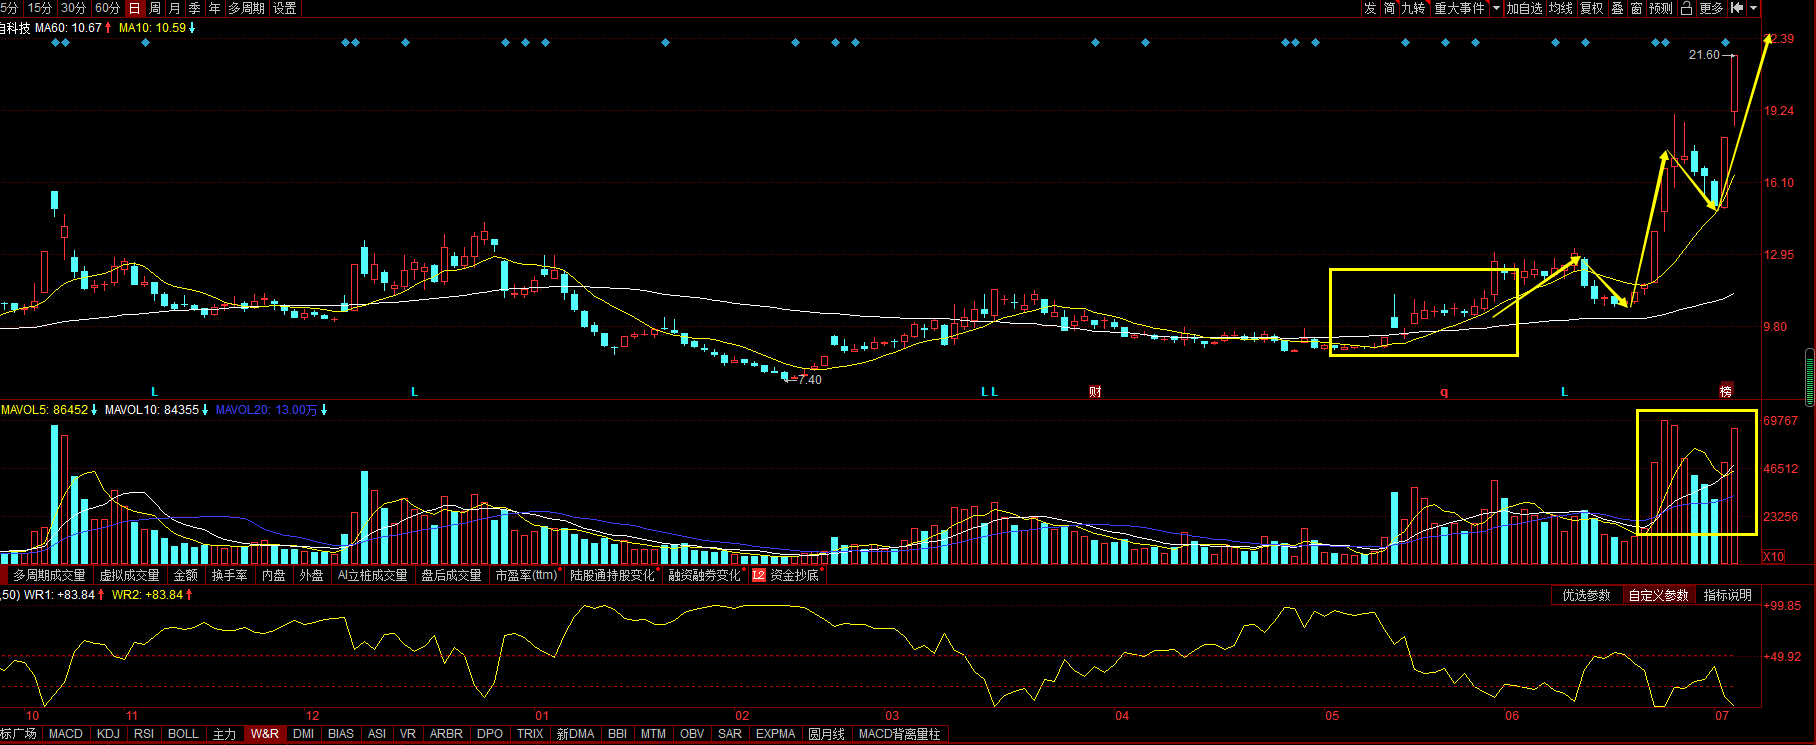Select the W&R indicator tab
This screenshot has height=745, width=1816.
(265, 734)
